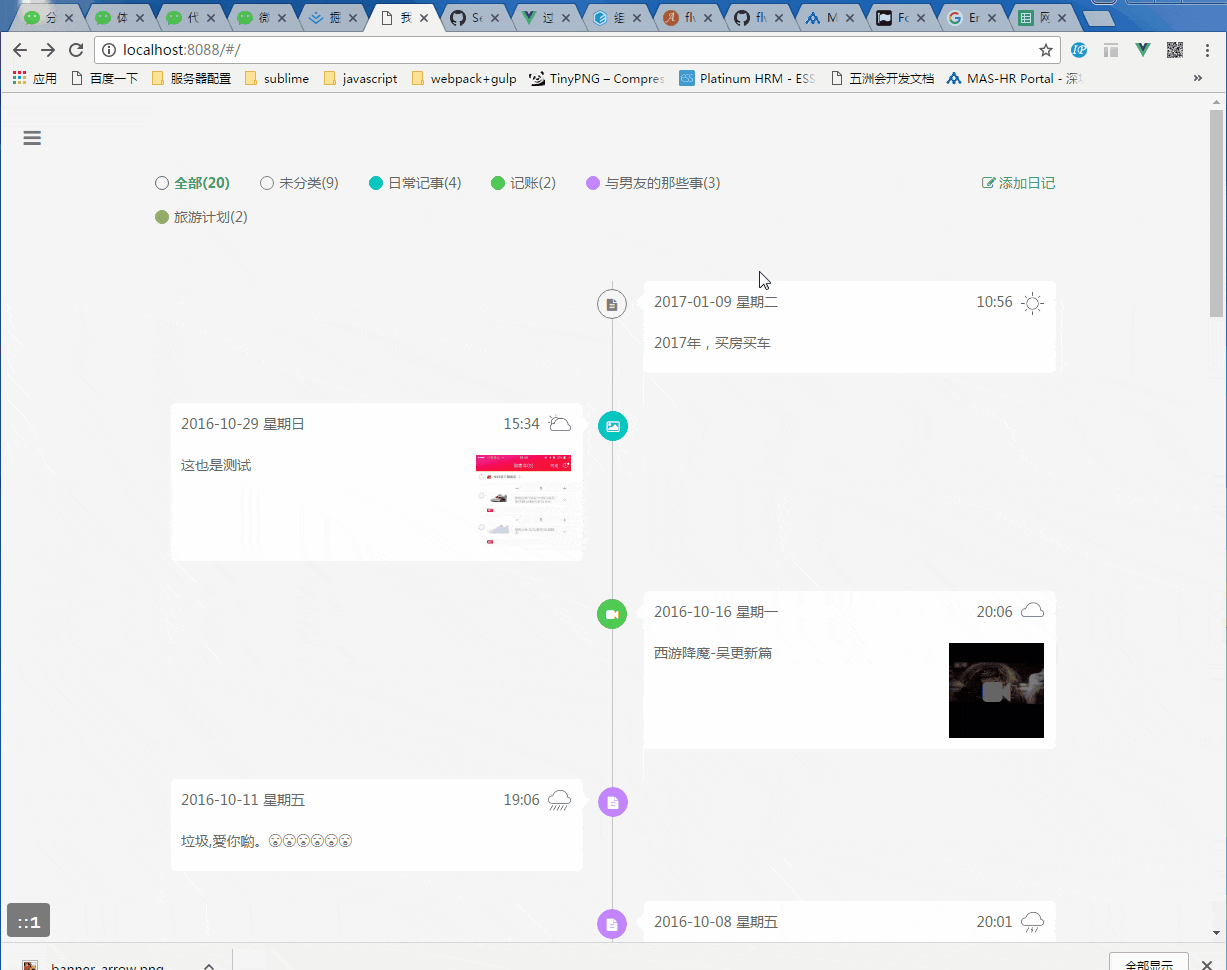Viewport: 1227px width, 970px height.
Task: Click the scrollbar down arrow
Action: coord(1217,933)
